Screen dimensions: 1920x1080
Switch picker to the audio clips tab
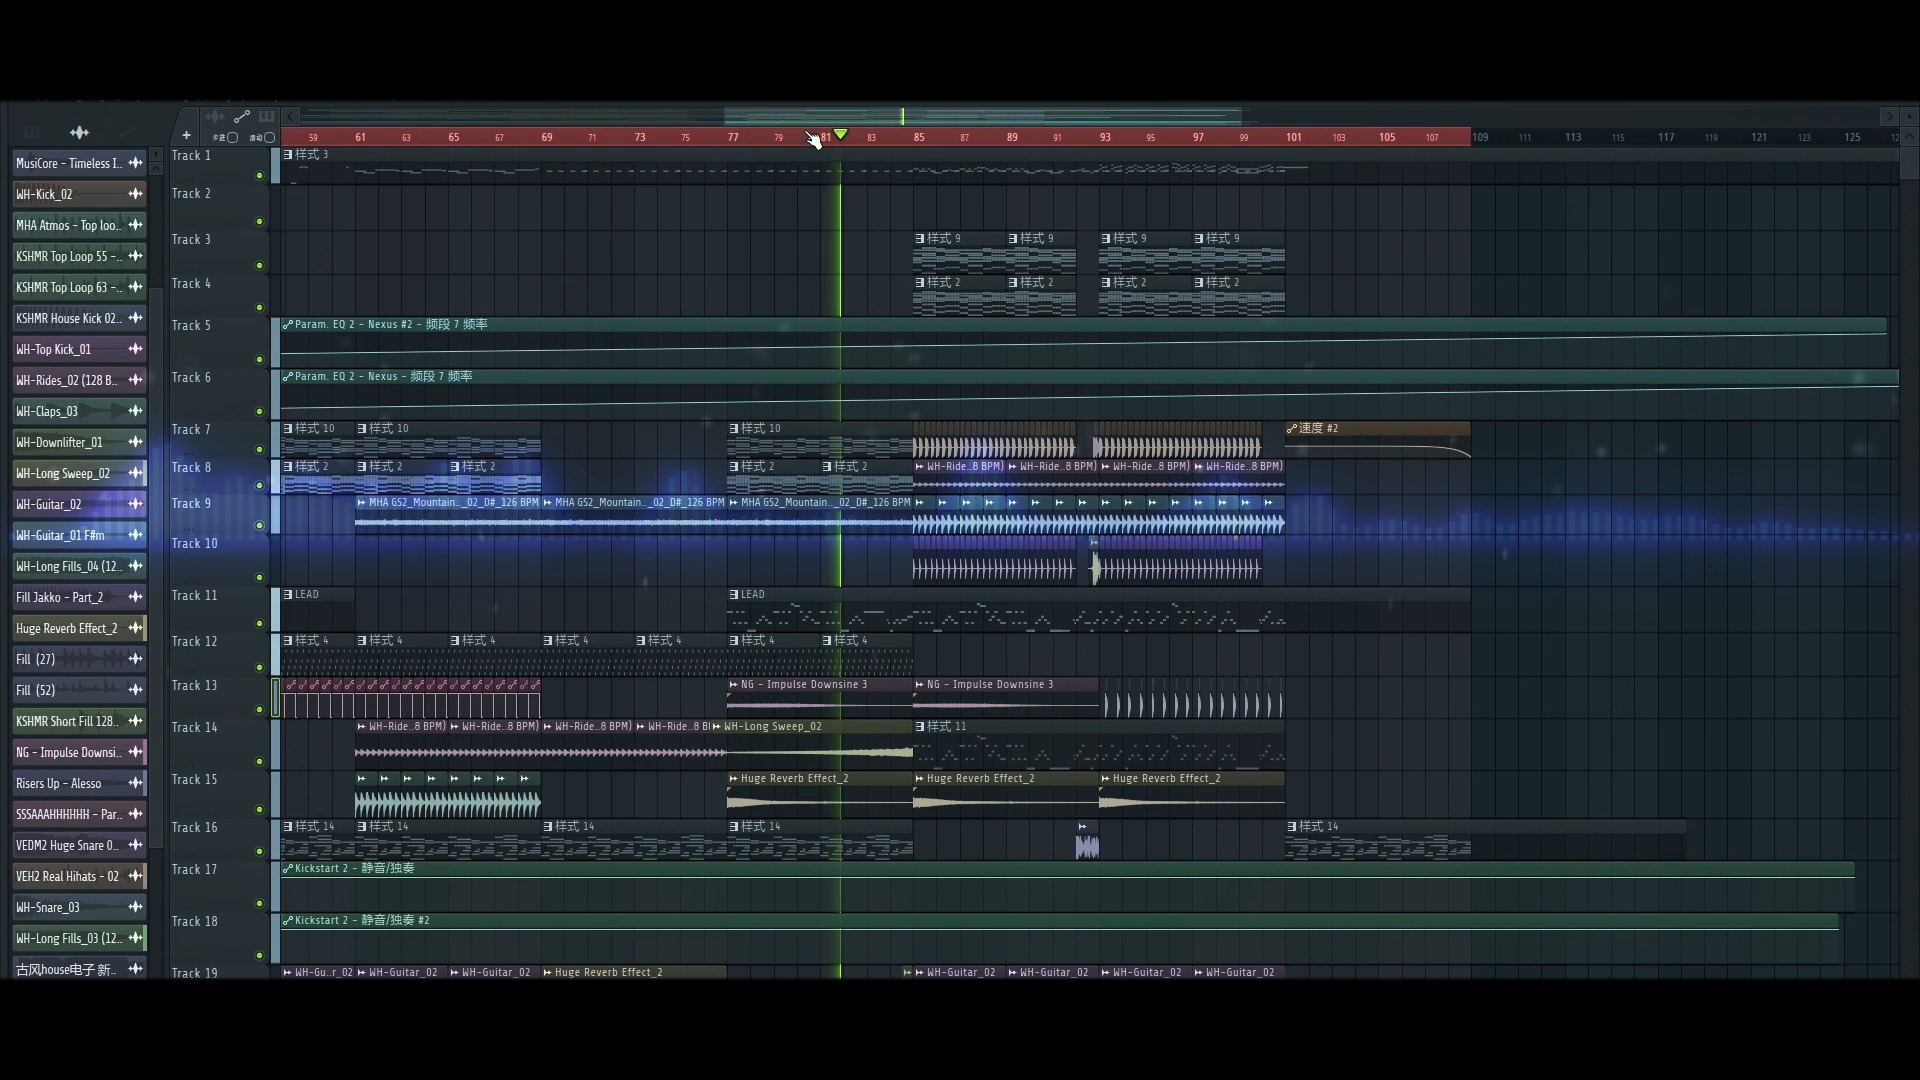[79, 132]
